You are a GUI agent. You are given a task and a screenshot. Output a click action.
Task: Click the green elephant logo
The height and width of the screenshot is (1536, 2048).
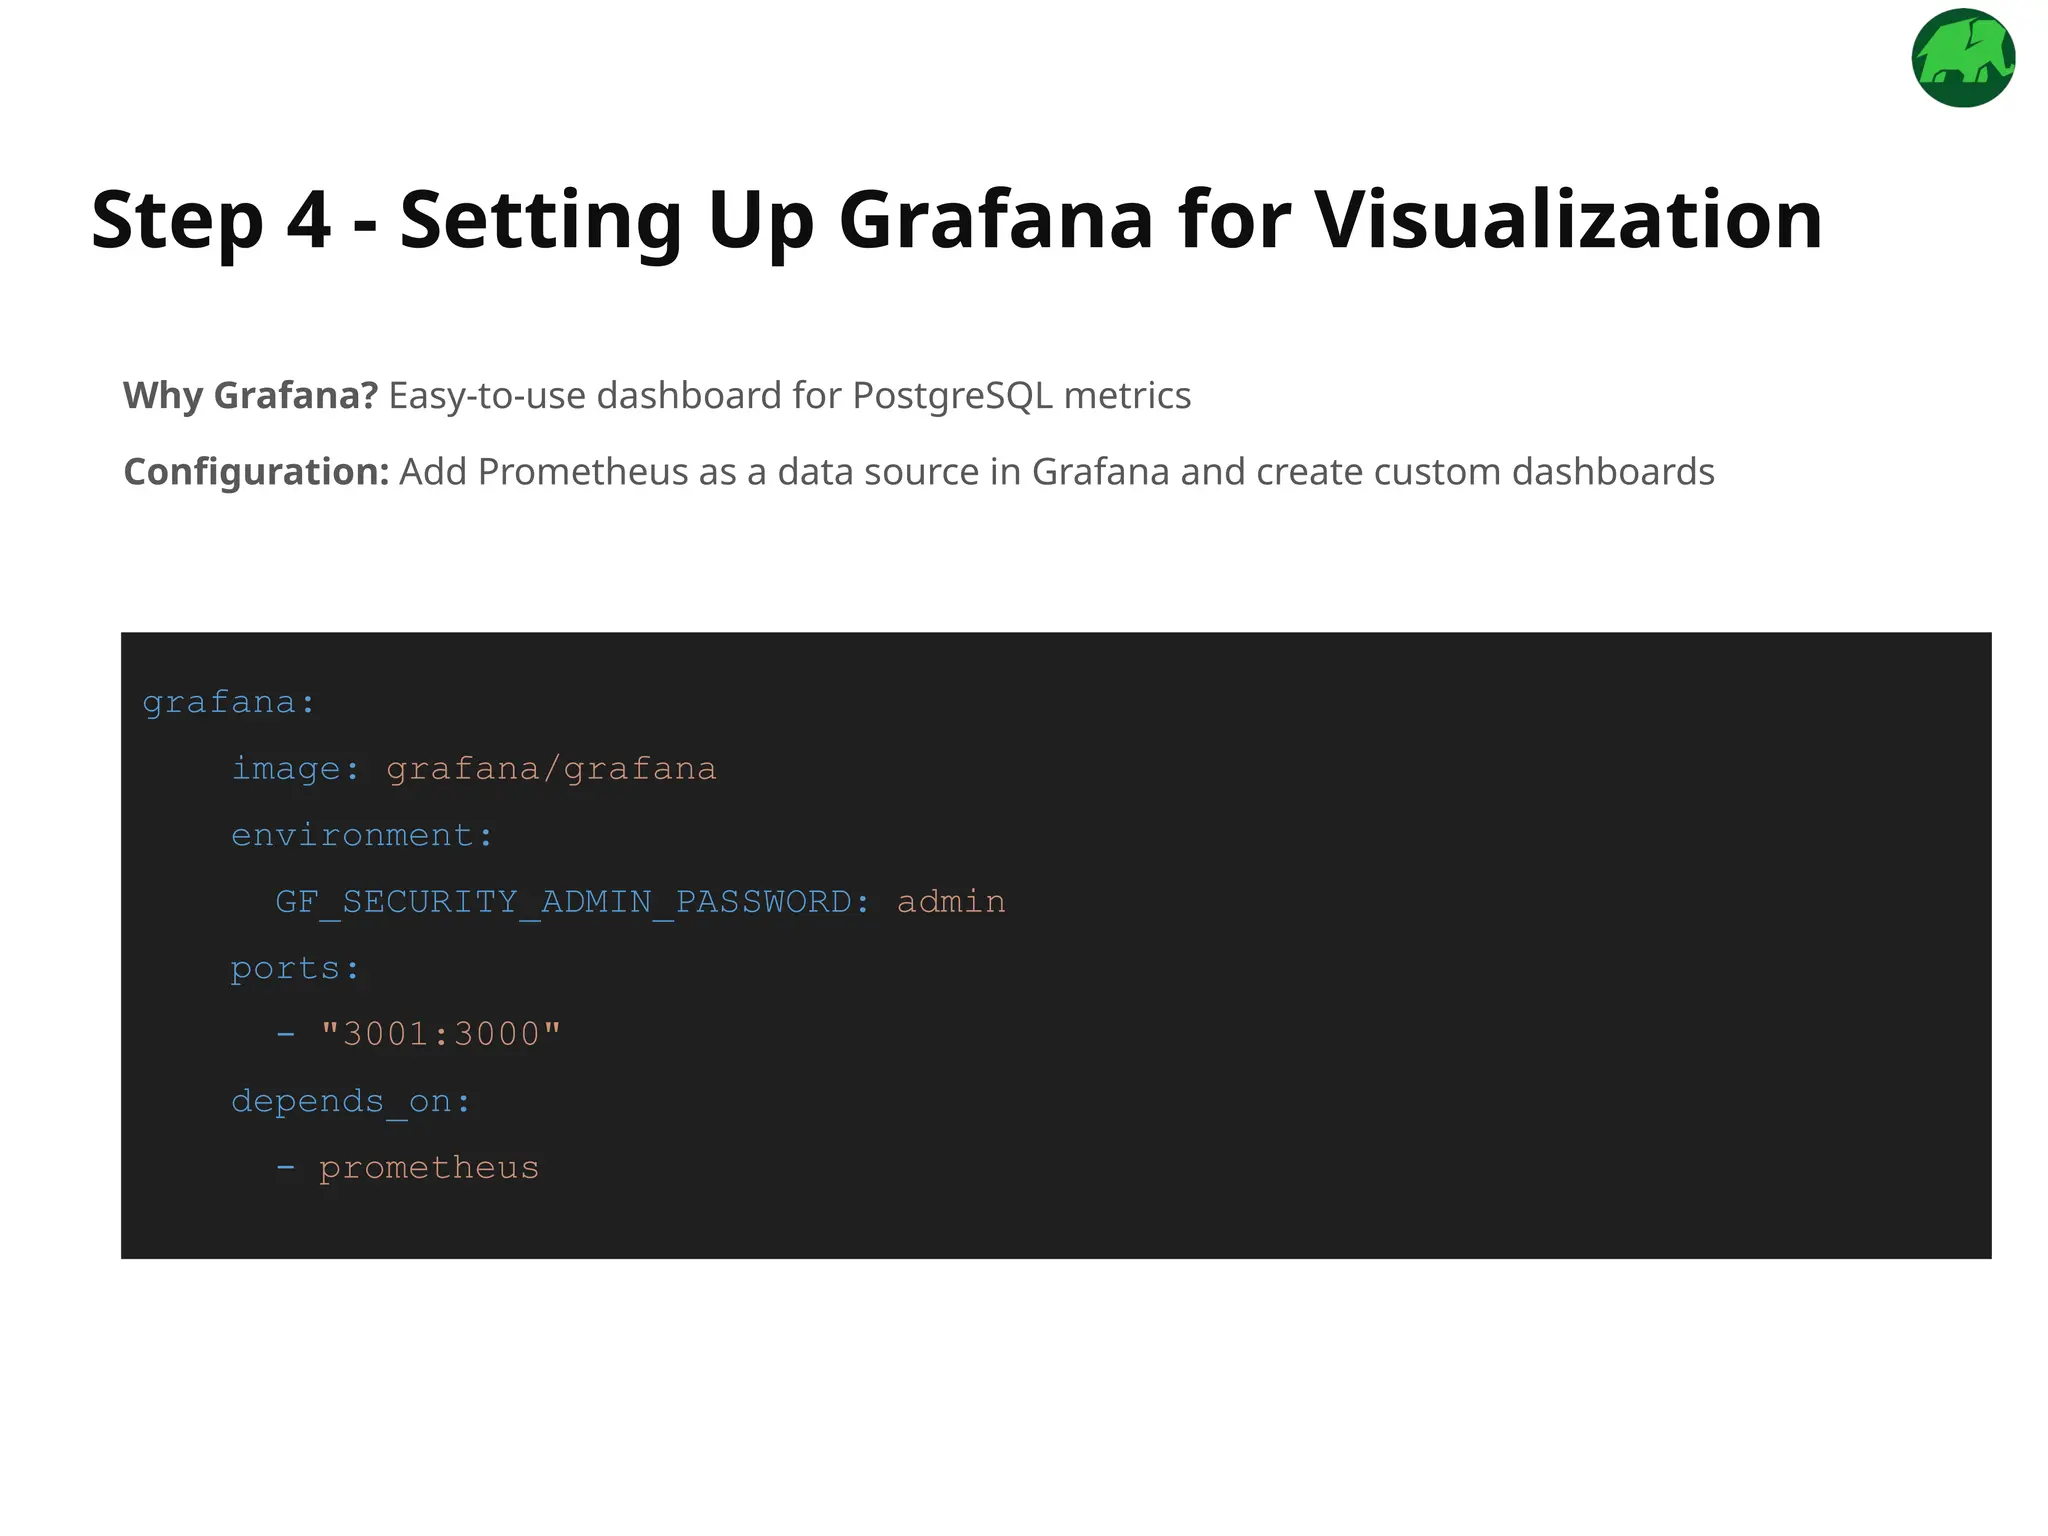coord(1962,58)
